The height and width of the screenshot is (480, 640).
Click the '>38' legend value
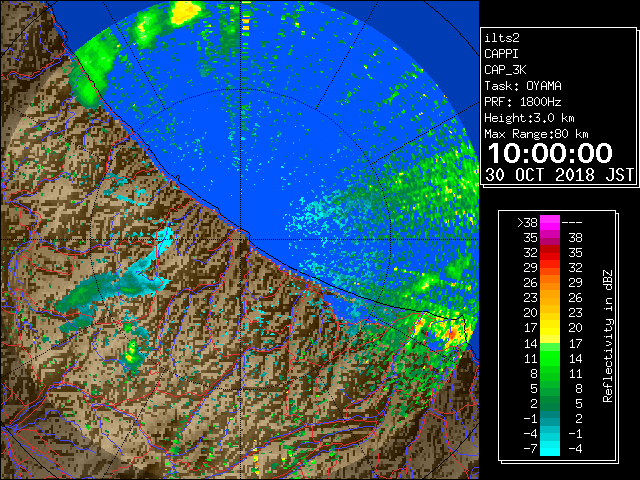click(x=527, y=223)
